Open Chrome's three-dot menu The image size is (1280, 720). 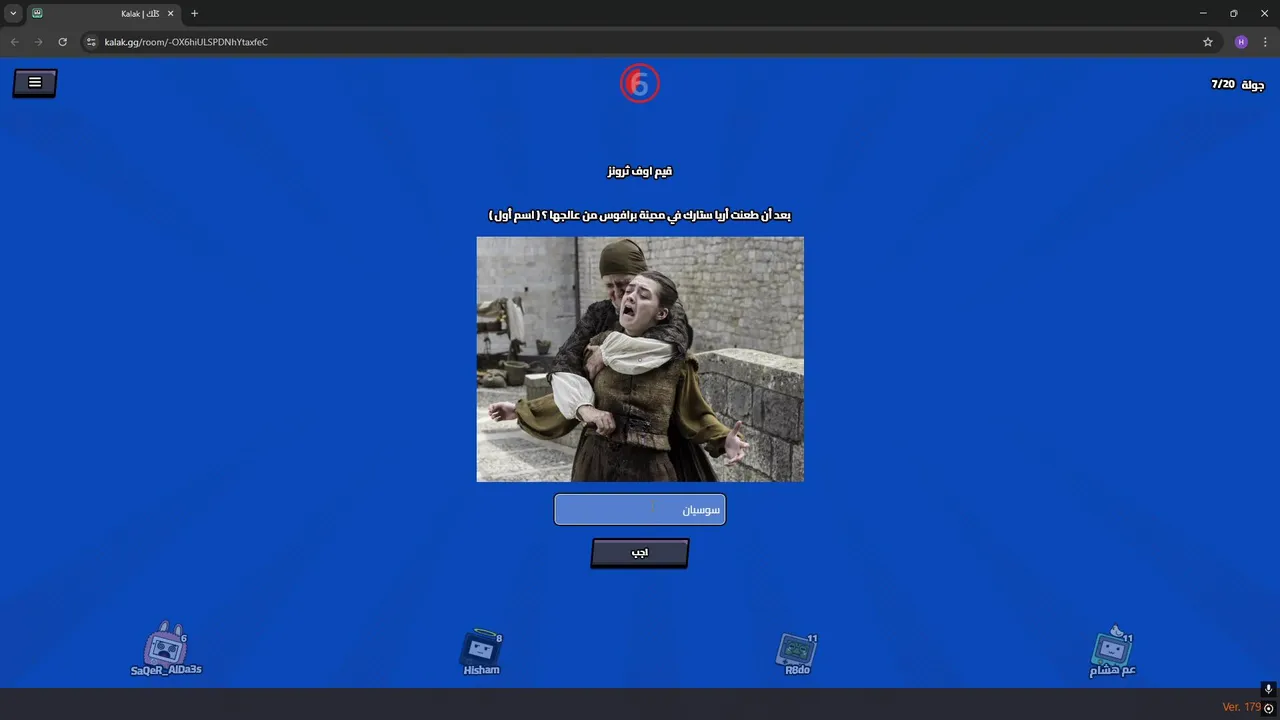tap(1266, 42)
